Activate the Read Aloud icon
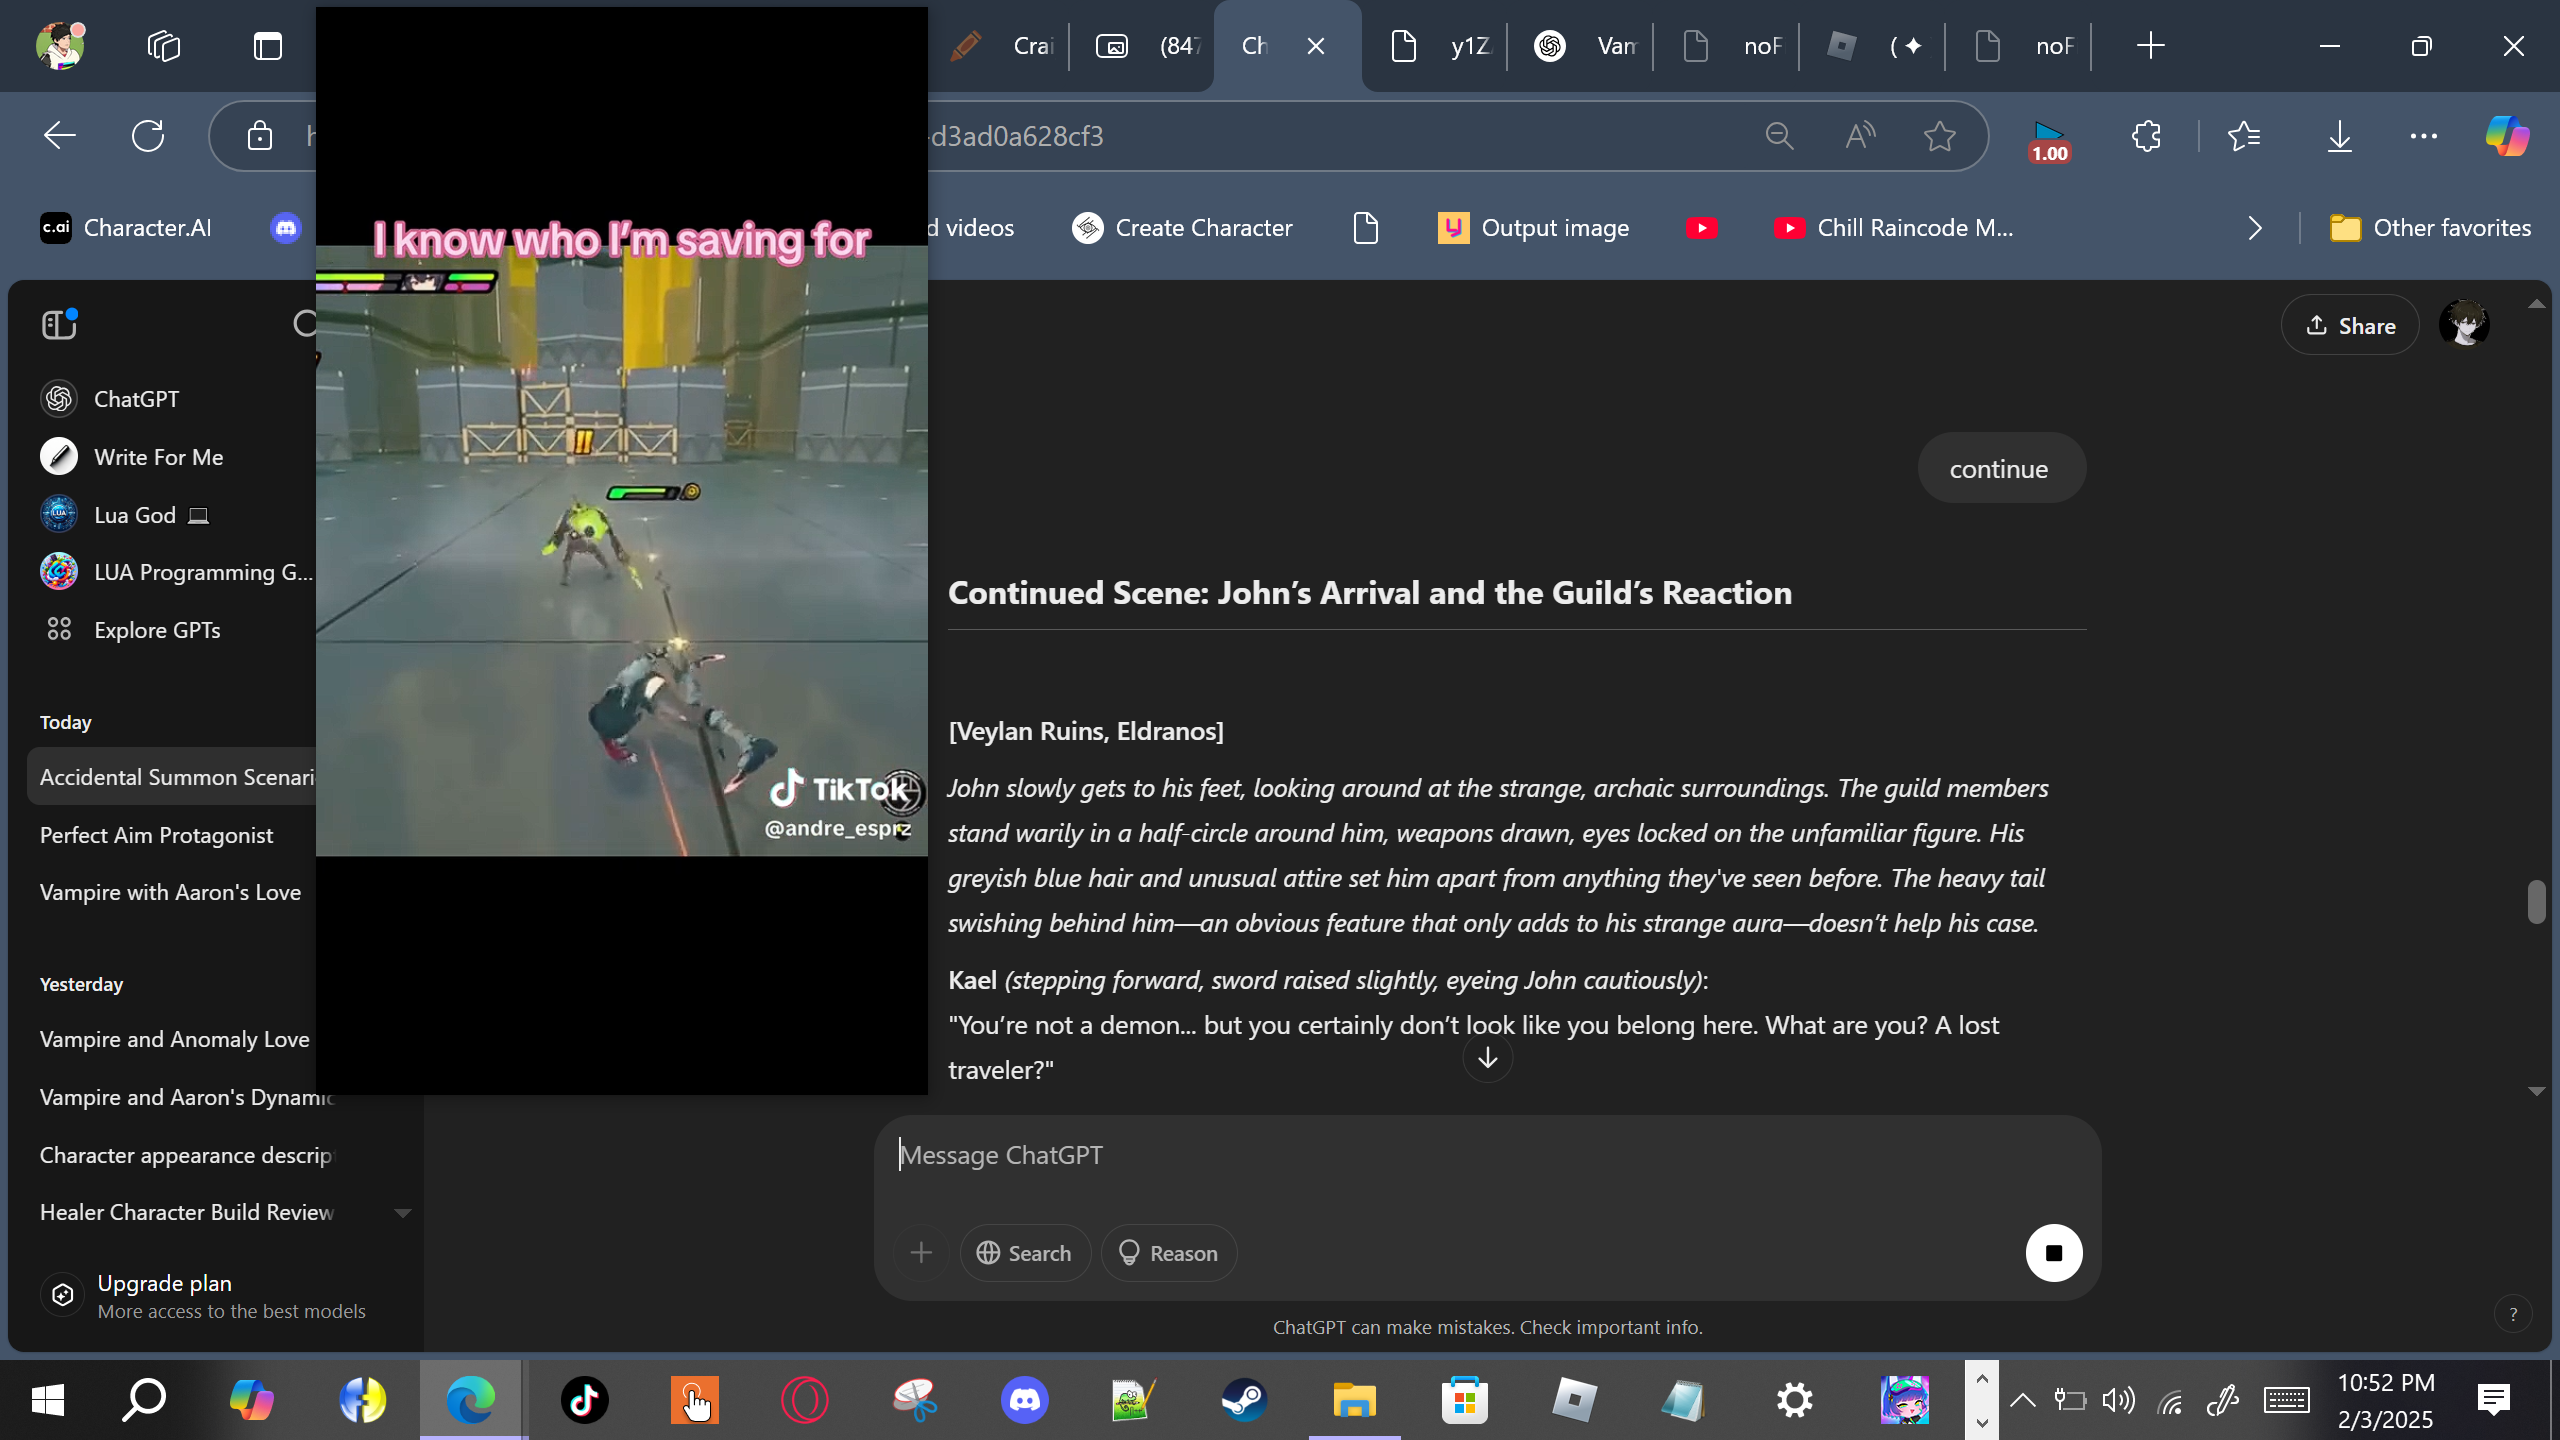This screenshot has width=2560, height=1440. (1860, 136)
